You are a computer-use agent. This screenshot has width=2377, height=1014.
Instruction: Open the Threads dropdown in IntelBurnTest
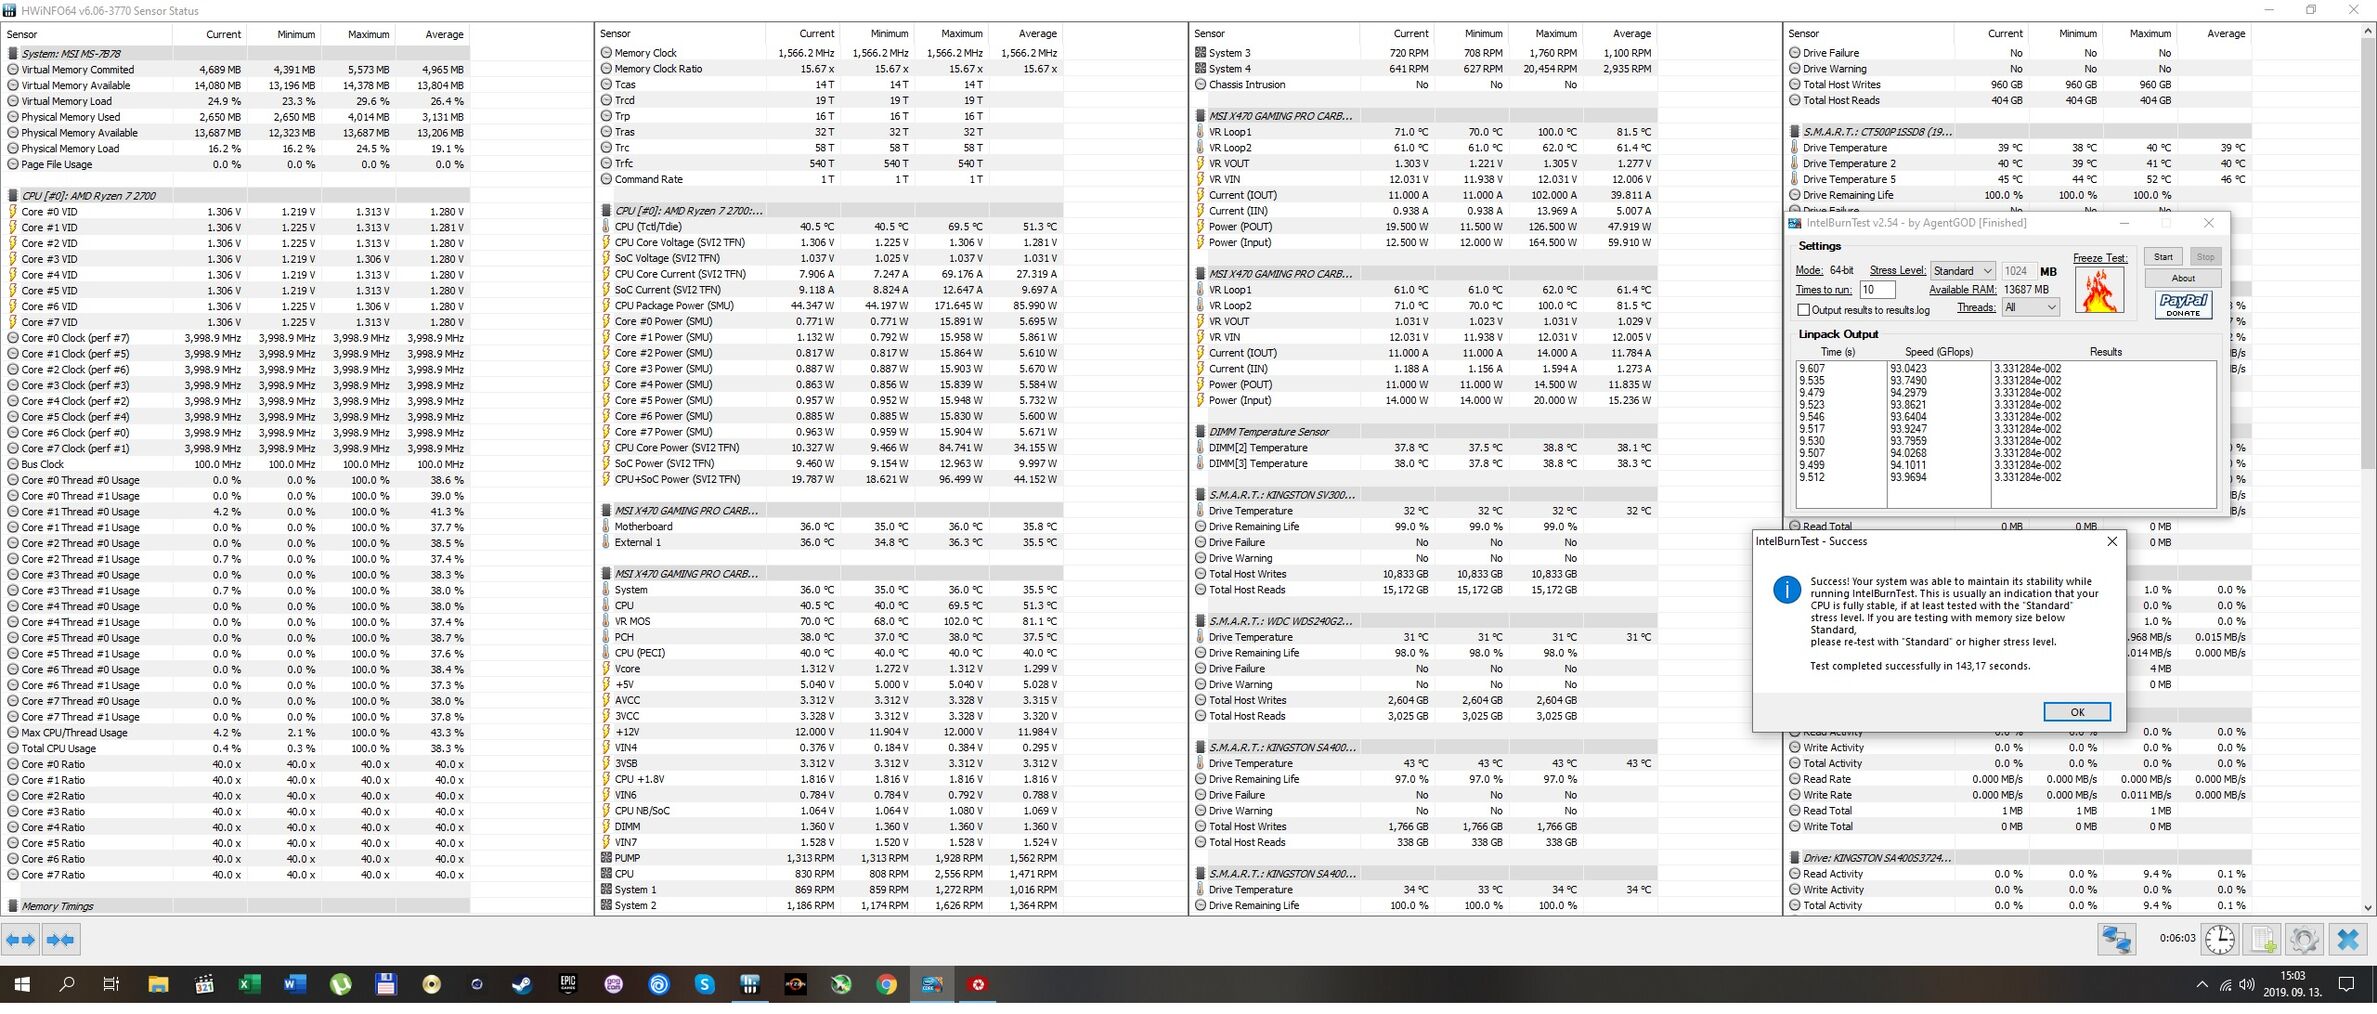(2030, 307)
